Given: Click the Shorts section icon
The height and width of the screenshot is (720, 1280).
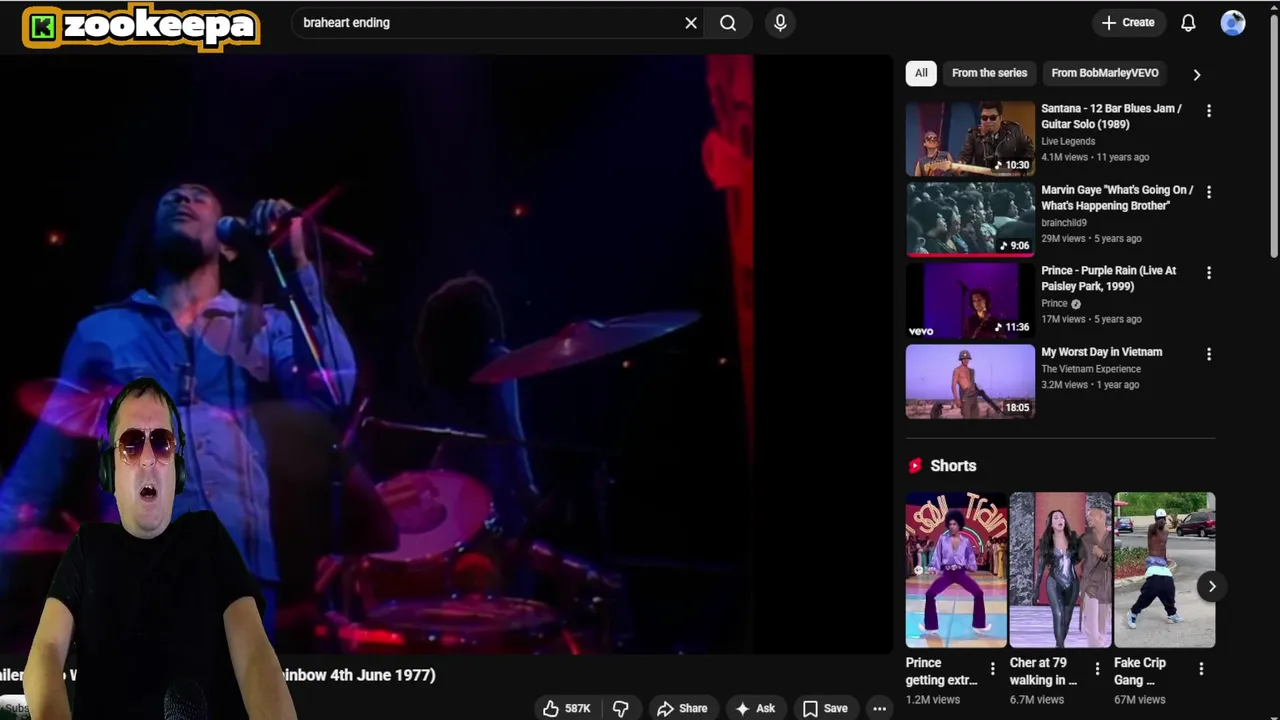Looking at the screenshot, I should [914, 466].
